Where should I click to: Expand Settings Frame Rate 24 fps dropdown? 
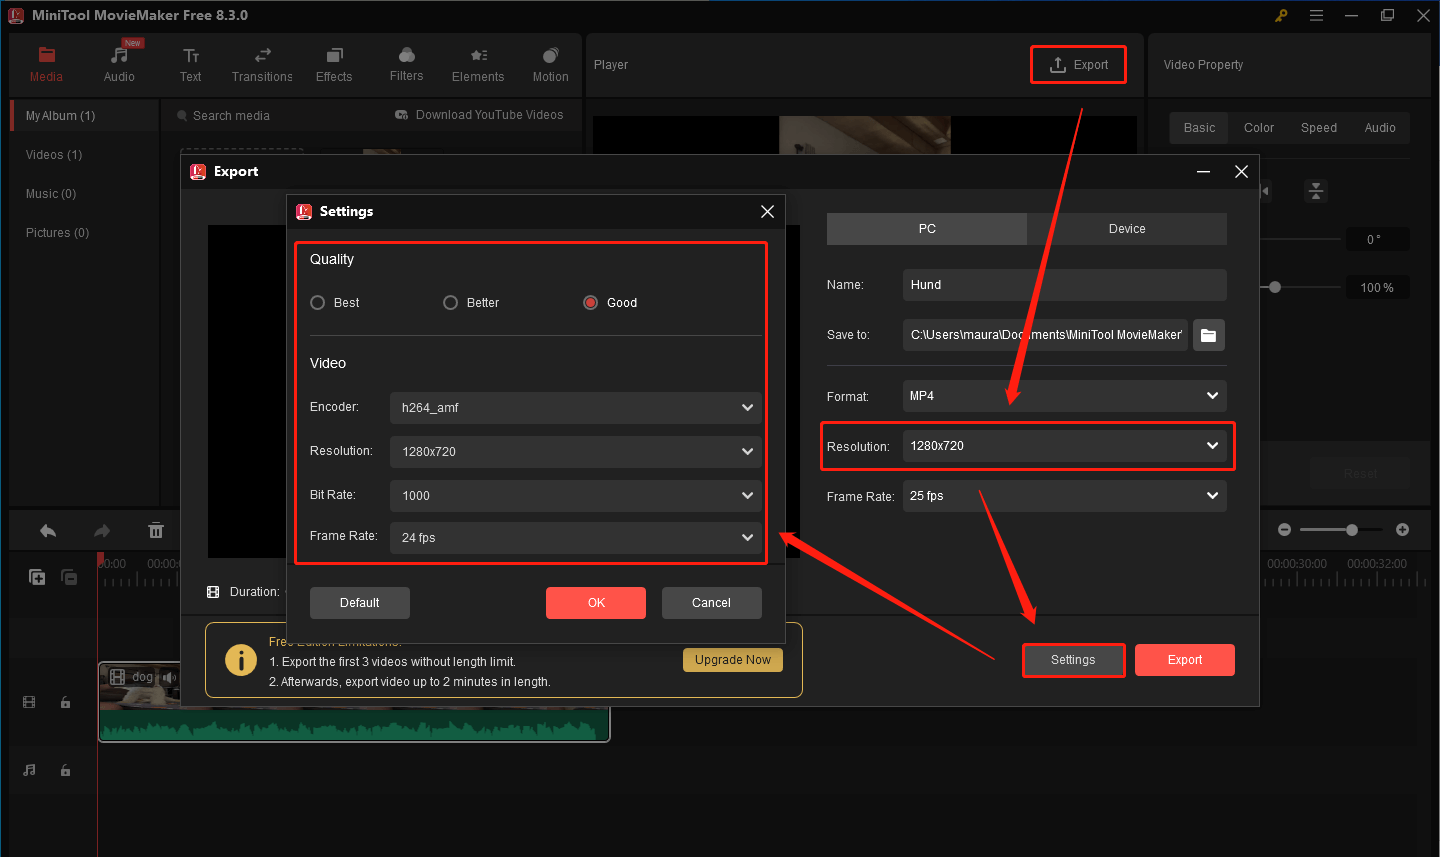coord(575,538)
